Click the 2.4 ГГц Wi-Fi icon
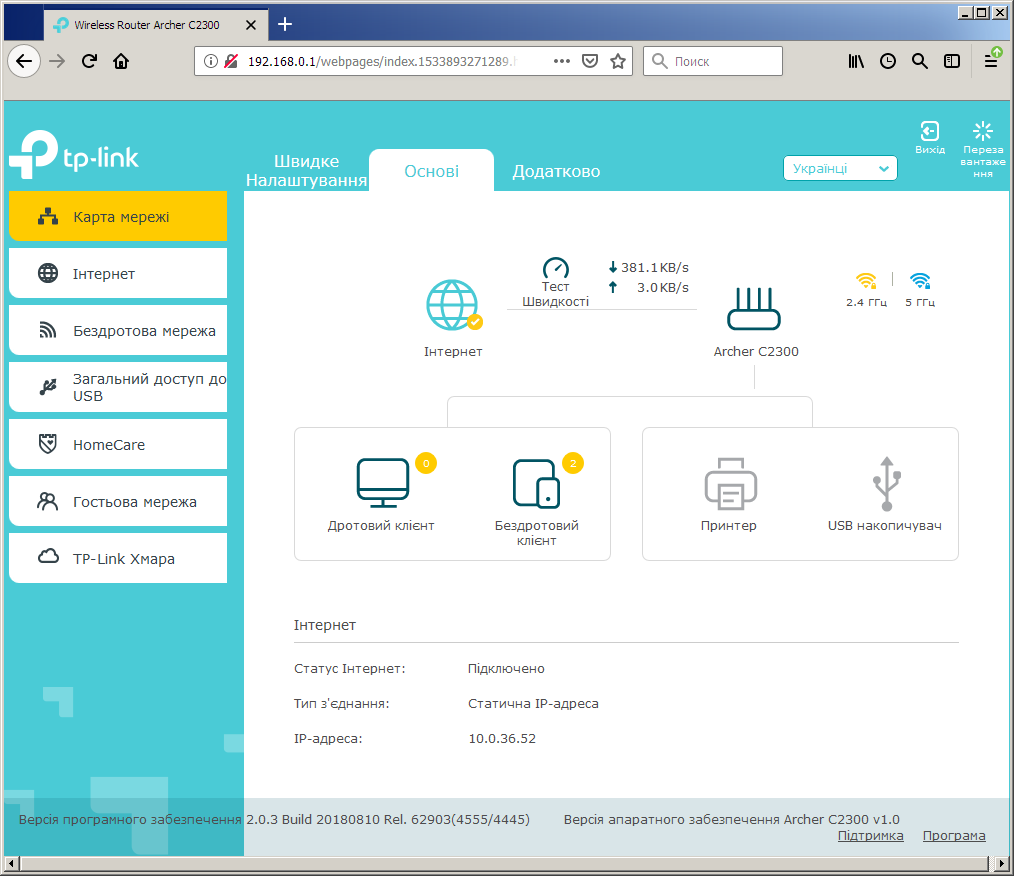The image size is (1014, 876). (x=866, y=281)
